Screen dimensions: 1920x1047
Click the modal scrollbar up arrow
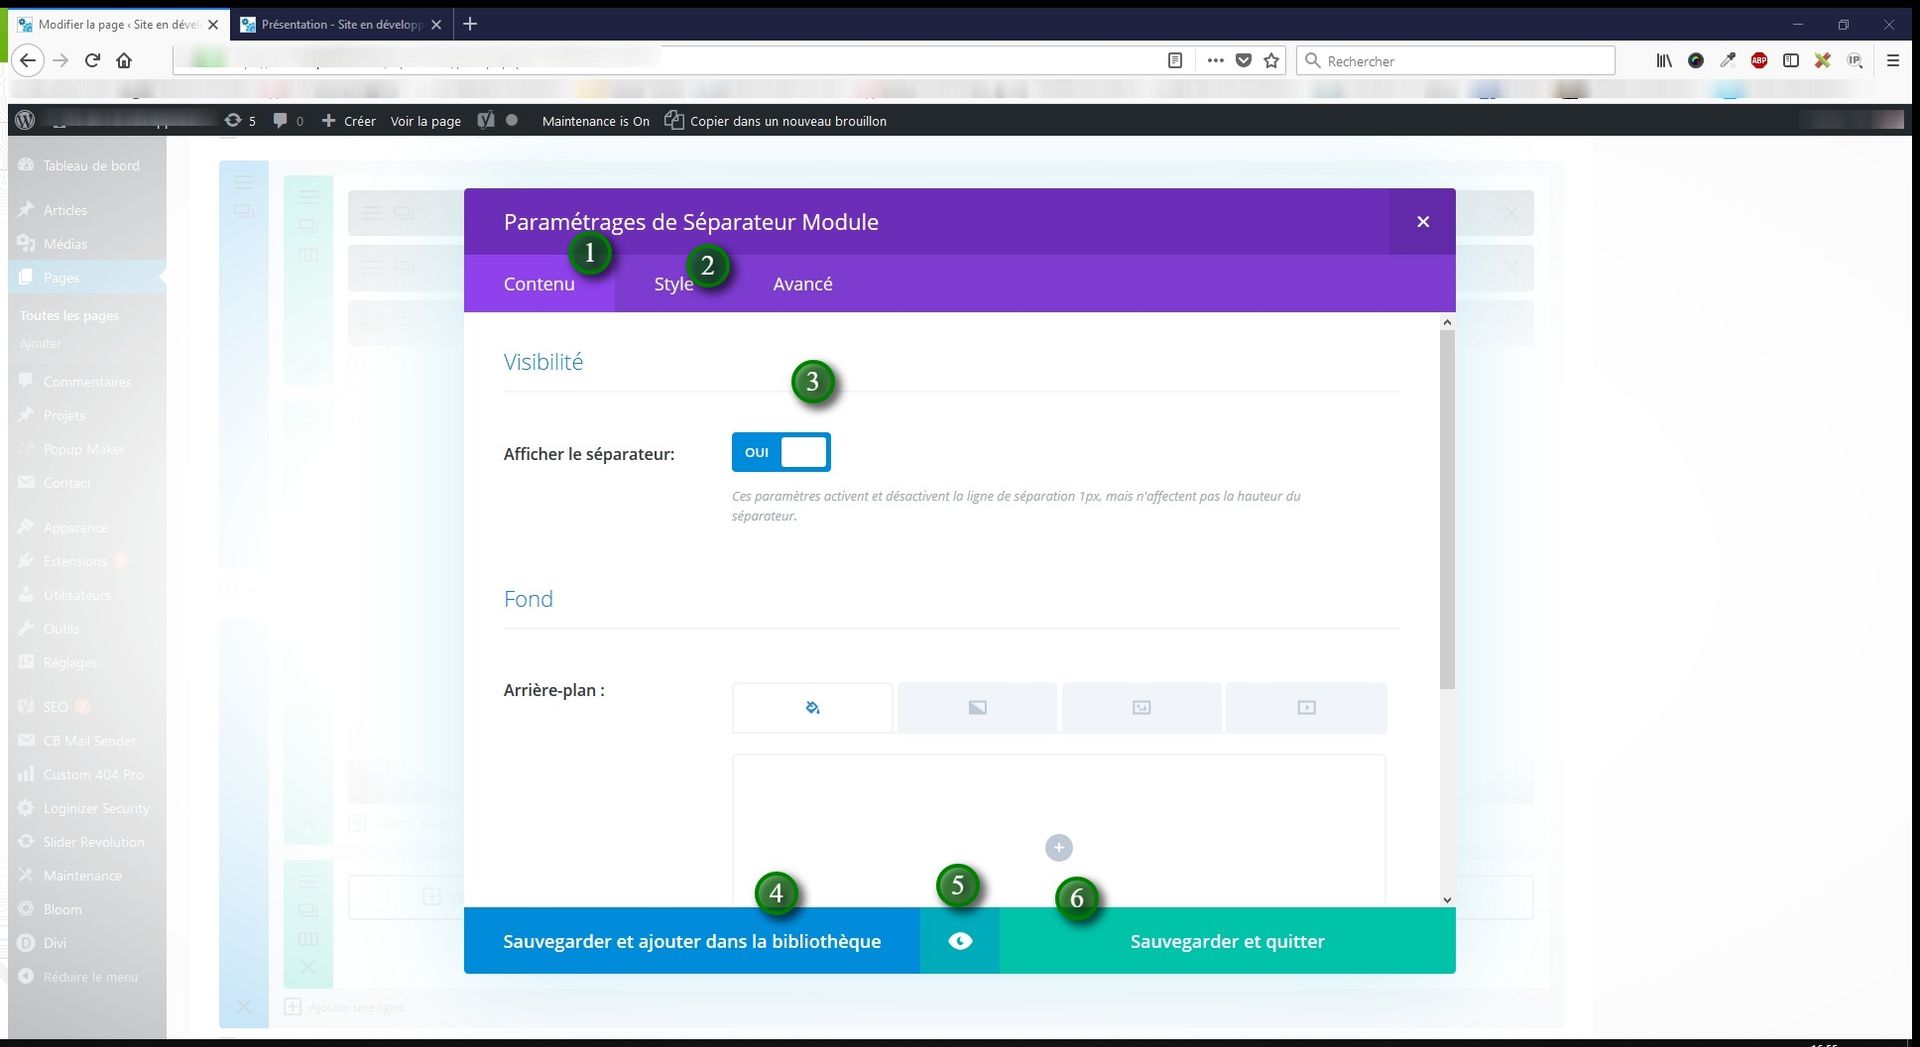pos(1447,322)
